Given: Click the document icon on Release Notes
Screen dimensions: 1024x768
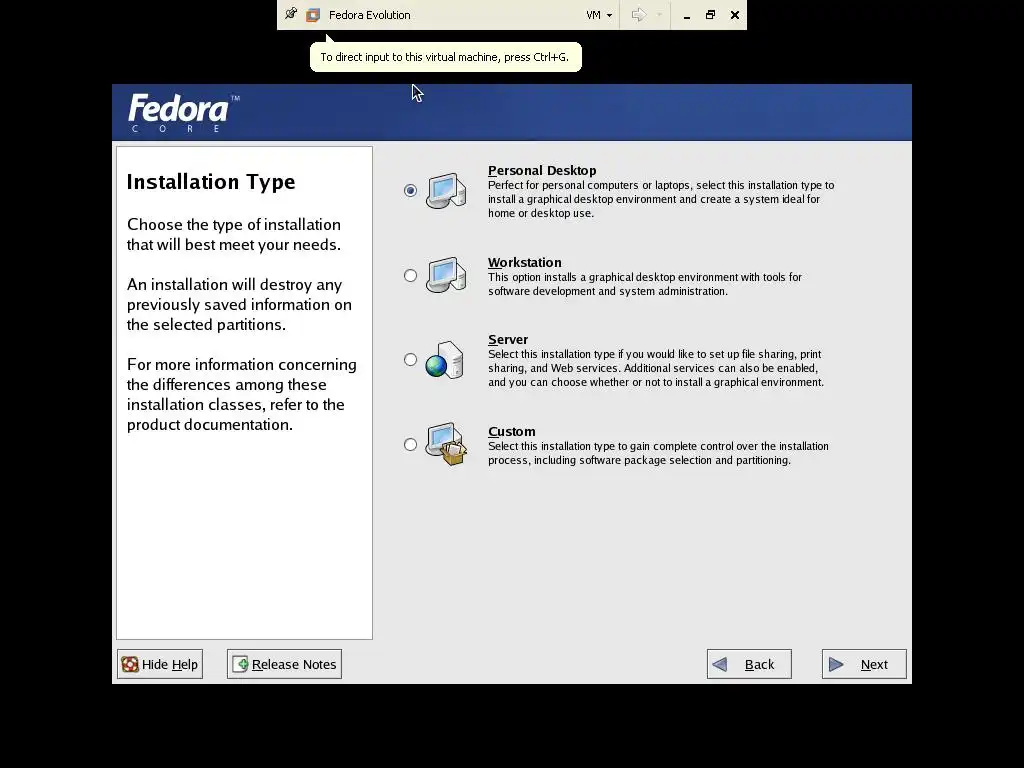Looking at the screenshot, I should pyautogui.click(x=240, y=664).
